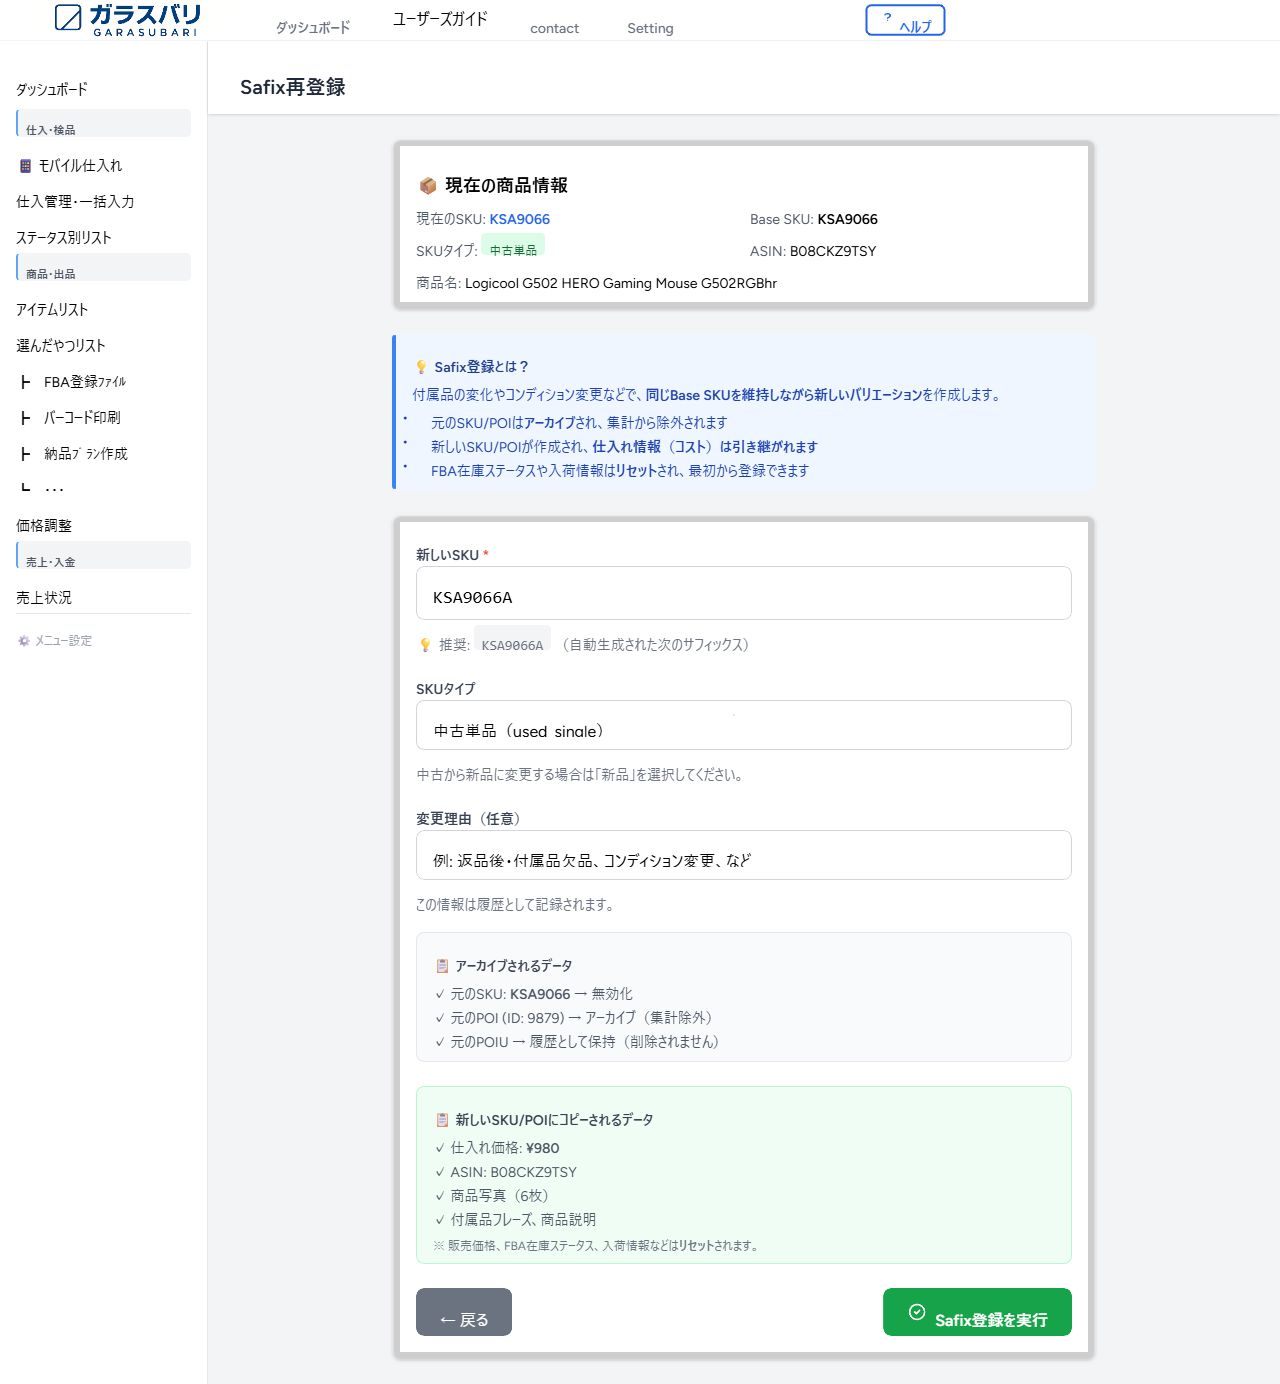Click the 商品写真（6枚） line
This screenshot has height=1384, width=1280.
[492, 1196]
